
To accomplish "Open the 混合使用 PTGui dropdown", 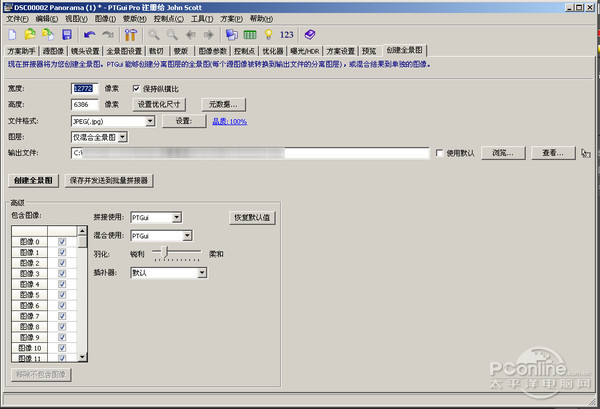I will [187, 236].
